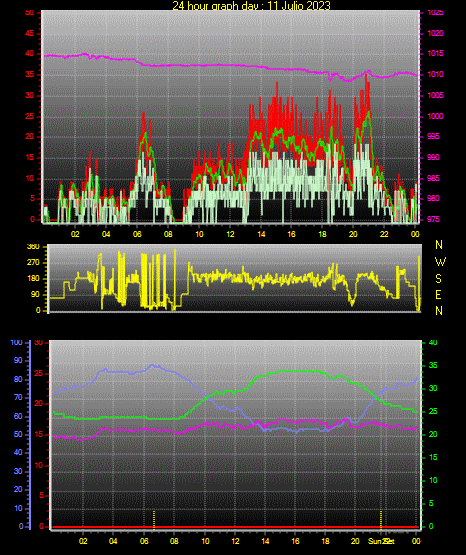Click the 16 hour label under the bottom chart
This screenshot has width=466, height=555.
coord(295,541)
